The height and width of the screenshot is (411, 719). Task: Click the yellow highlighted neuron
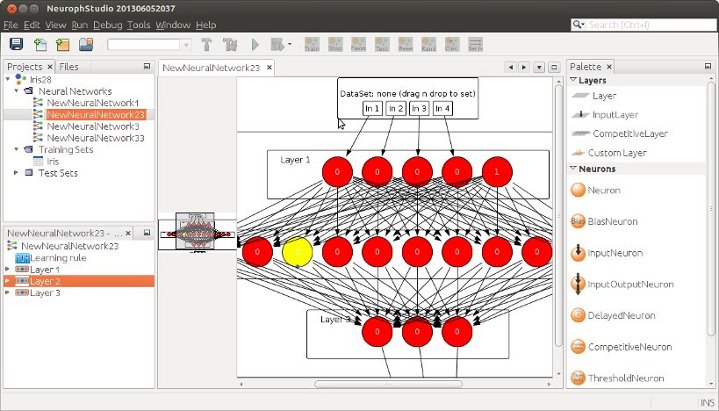(x=297, y=253)
